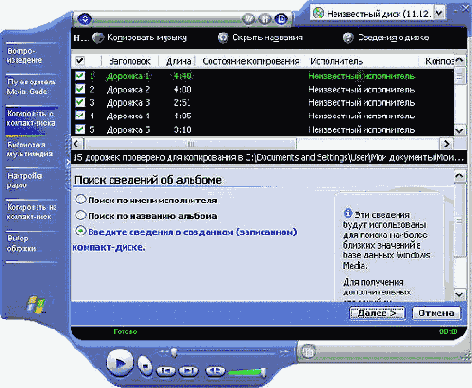
Task: Click the seek slider thumb
Action: (x=173, y=352)
